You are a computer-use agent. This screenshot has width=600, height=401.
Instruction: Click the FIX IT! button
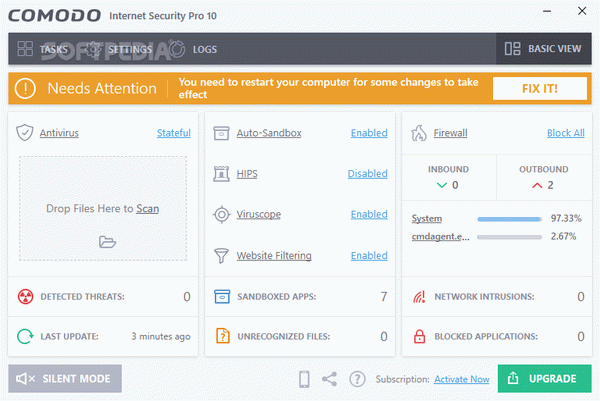tap(540, 88)
